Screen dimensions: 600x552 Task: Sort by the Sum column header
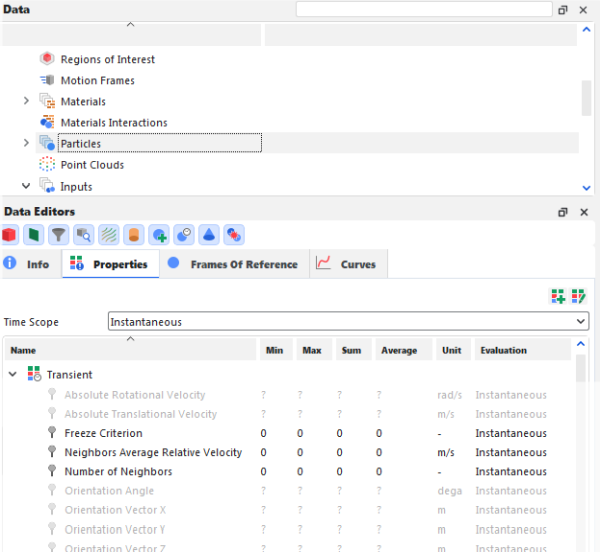[x=354, y=350]
